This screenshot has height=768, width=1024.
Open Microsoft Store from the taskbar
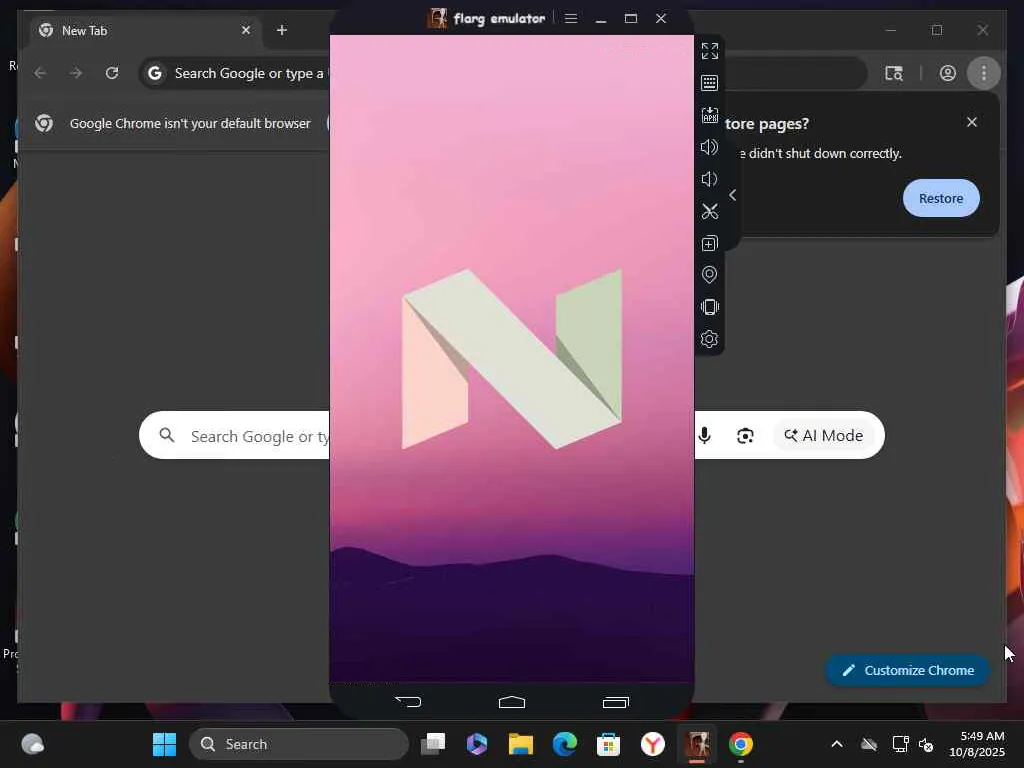coord(608,744)
